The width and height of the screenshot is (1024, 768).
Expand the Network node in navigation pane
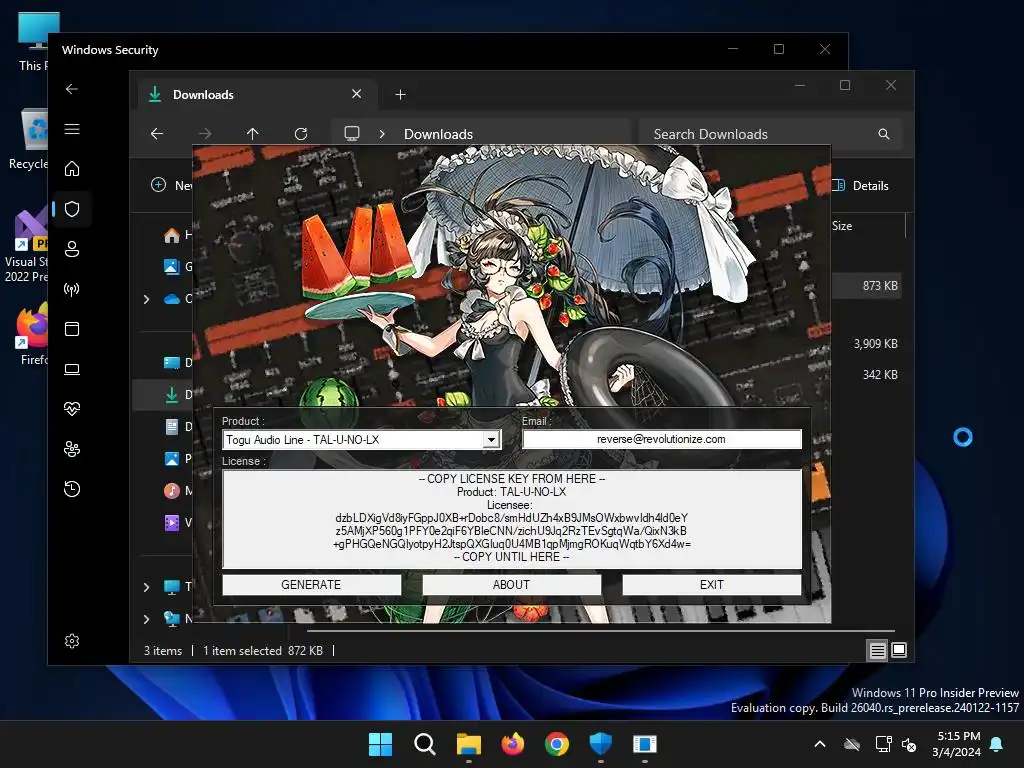coord(146,618)
